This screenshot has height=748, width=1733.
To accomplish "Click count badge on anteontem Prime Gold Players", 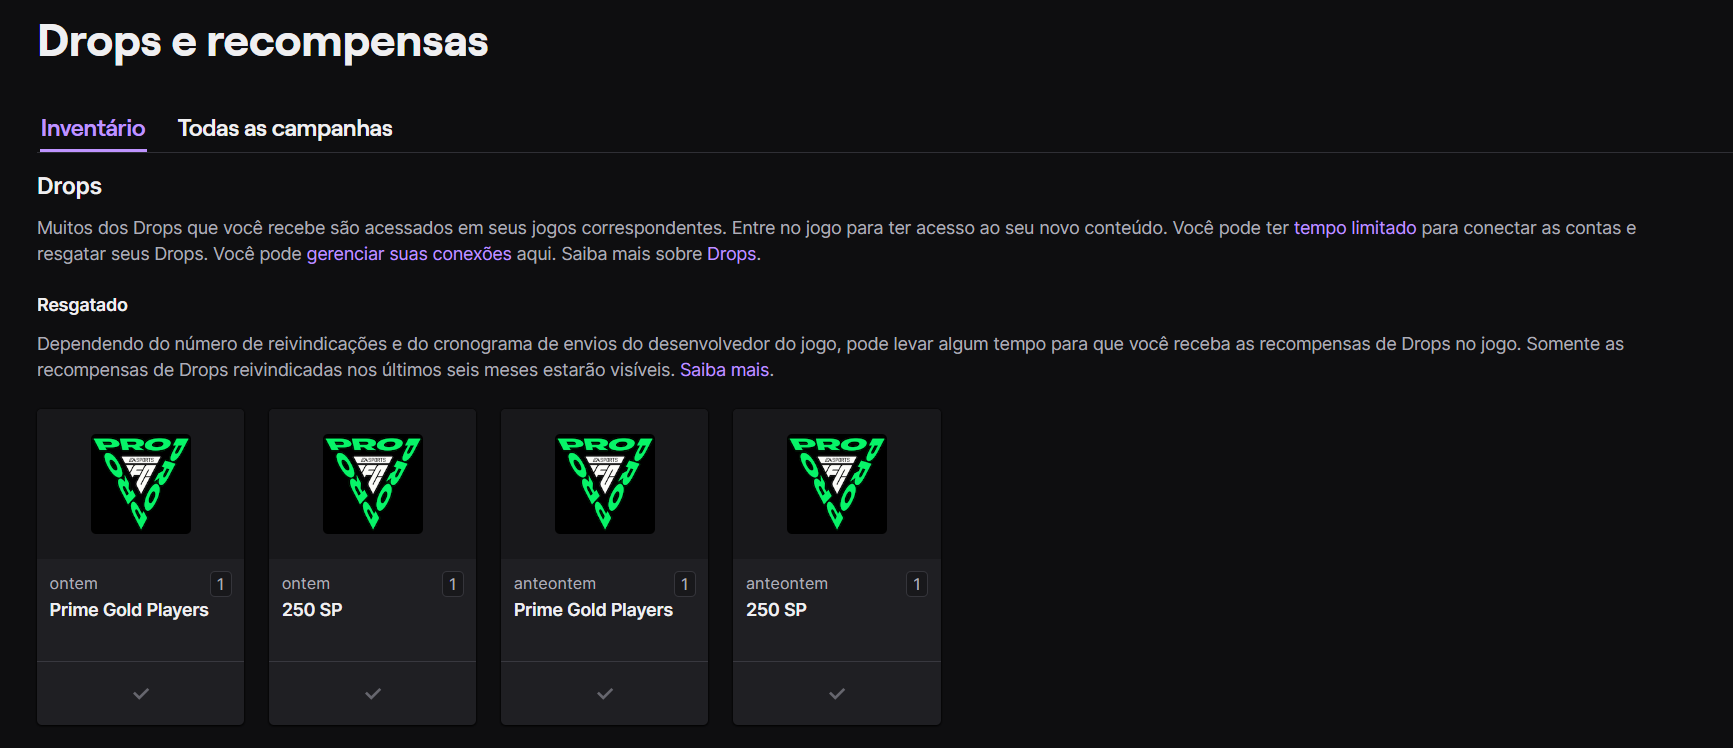I will point(685,584).
